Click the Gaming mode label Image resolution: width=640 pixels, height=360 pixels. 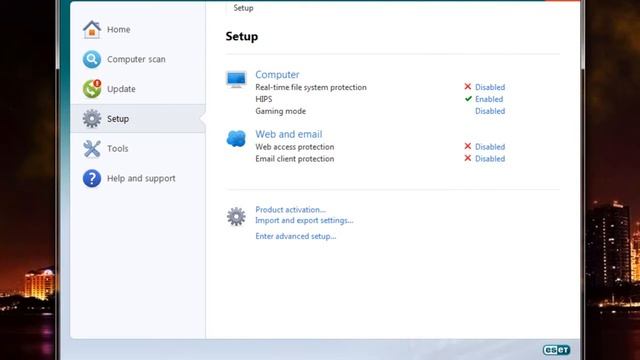point(280,111)
